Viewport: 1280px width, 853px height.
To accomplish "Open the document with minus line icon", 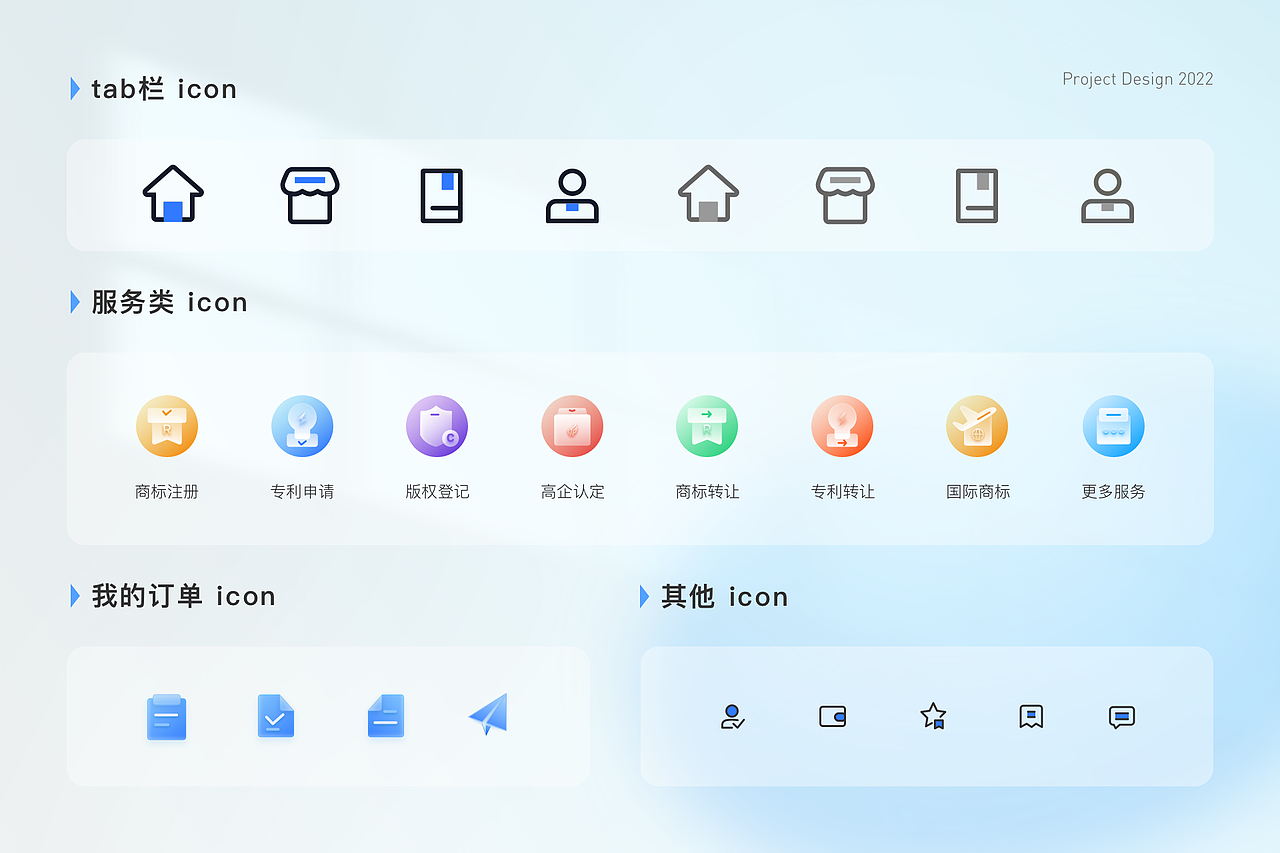I will click(386, 716).
